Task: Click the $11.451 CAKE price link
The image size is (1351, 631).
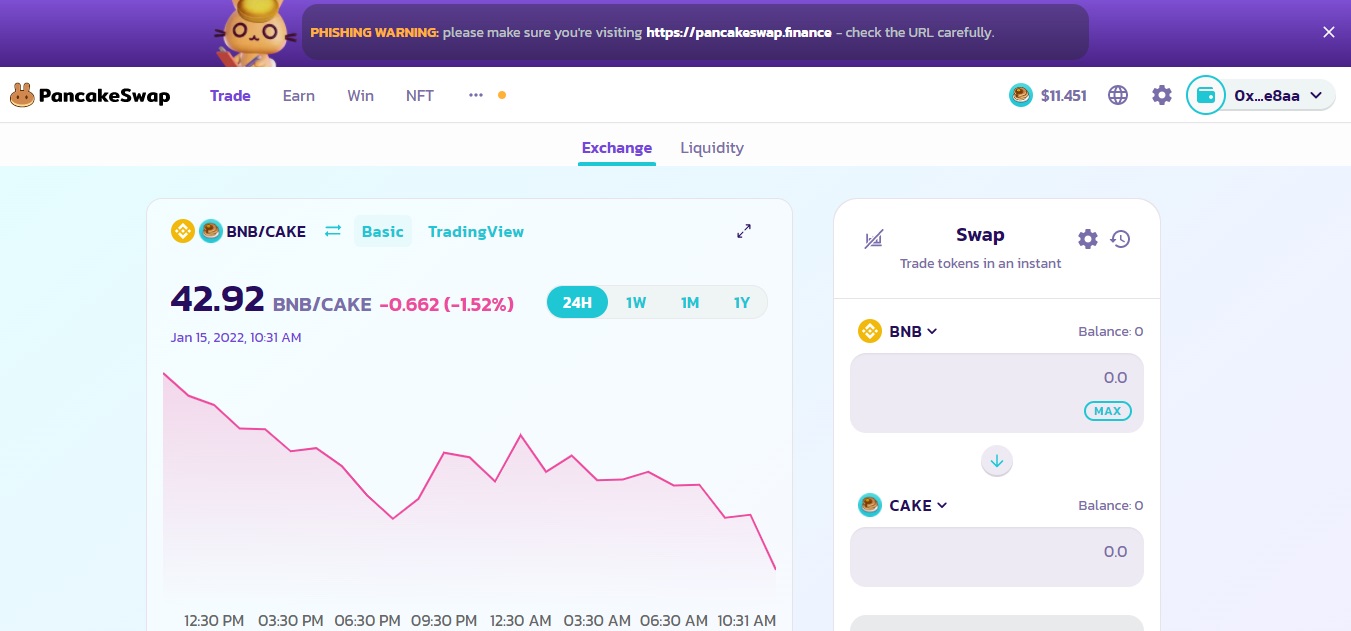Action: [x=1063, y=96]
